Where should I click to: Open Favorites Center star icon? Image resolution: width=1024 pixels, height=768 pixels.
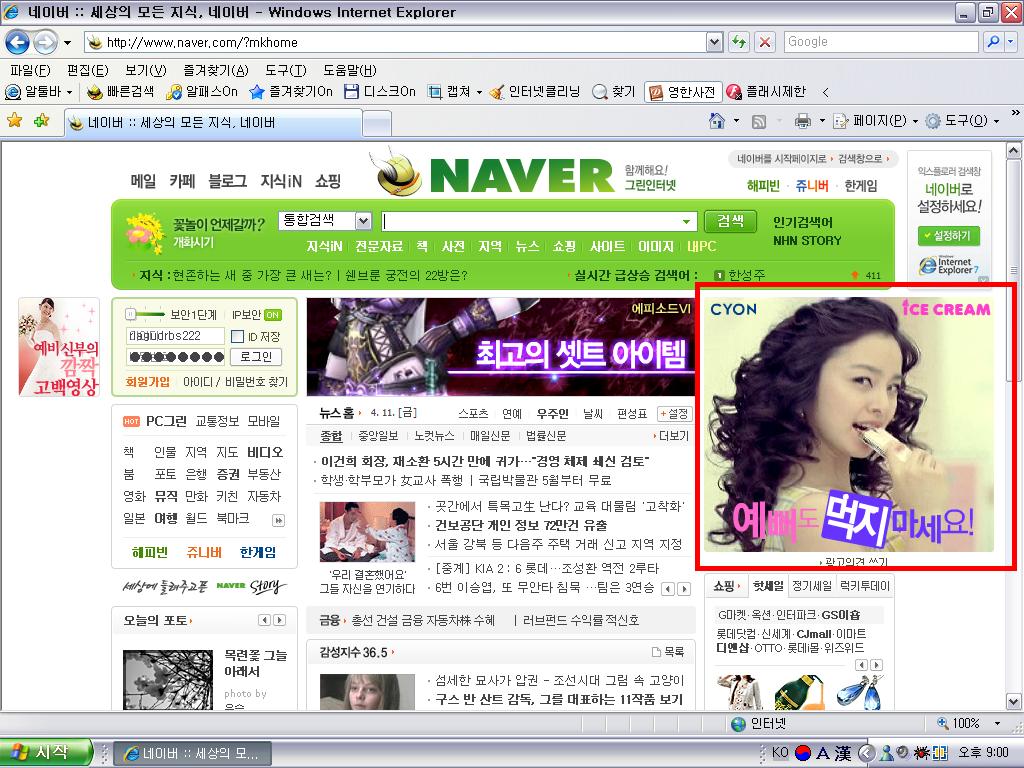pyautogui.click(x=14, y=120)
